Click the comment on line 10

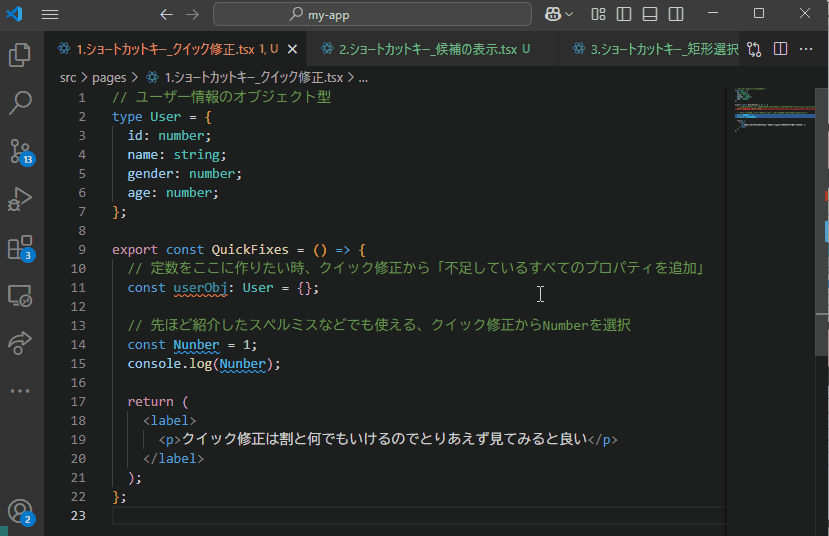418,268
